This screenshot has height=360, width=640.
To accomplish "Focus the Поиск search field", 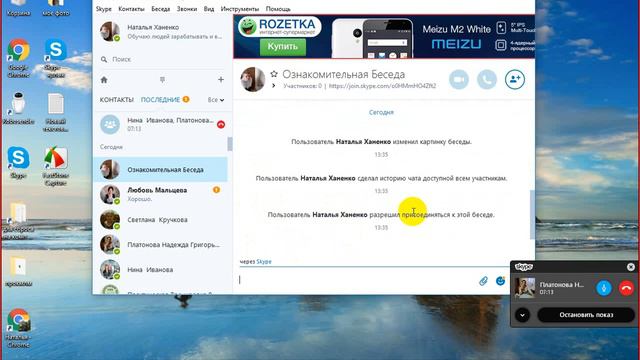I will (x=163, y=59).
